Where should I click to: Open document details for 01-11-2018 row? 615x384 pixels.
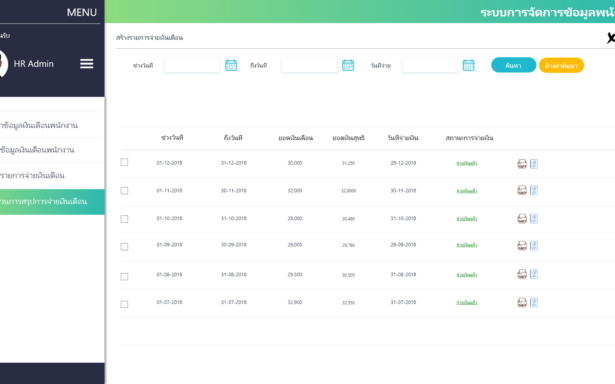coord(534,190)
